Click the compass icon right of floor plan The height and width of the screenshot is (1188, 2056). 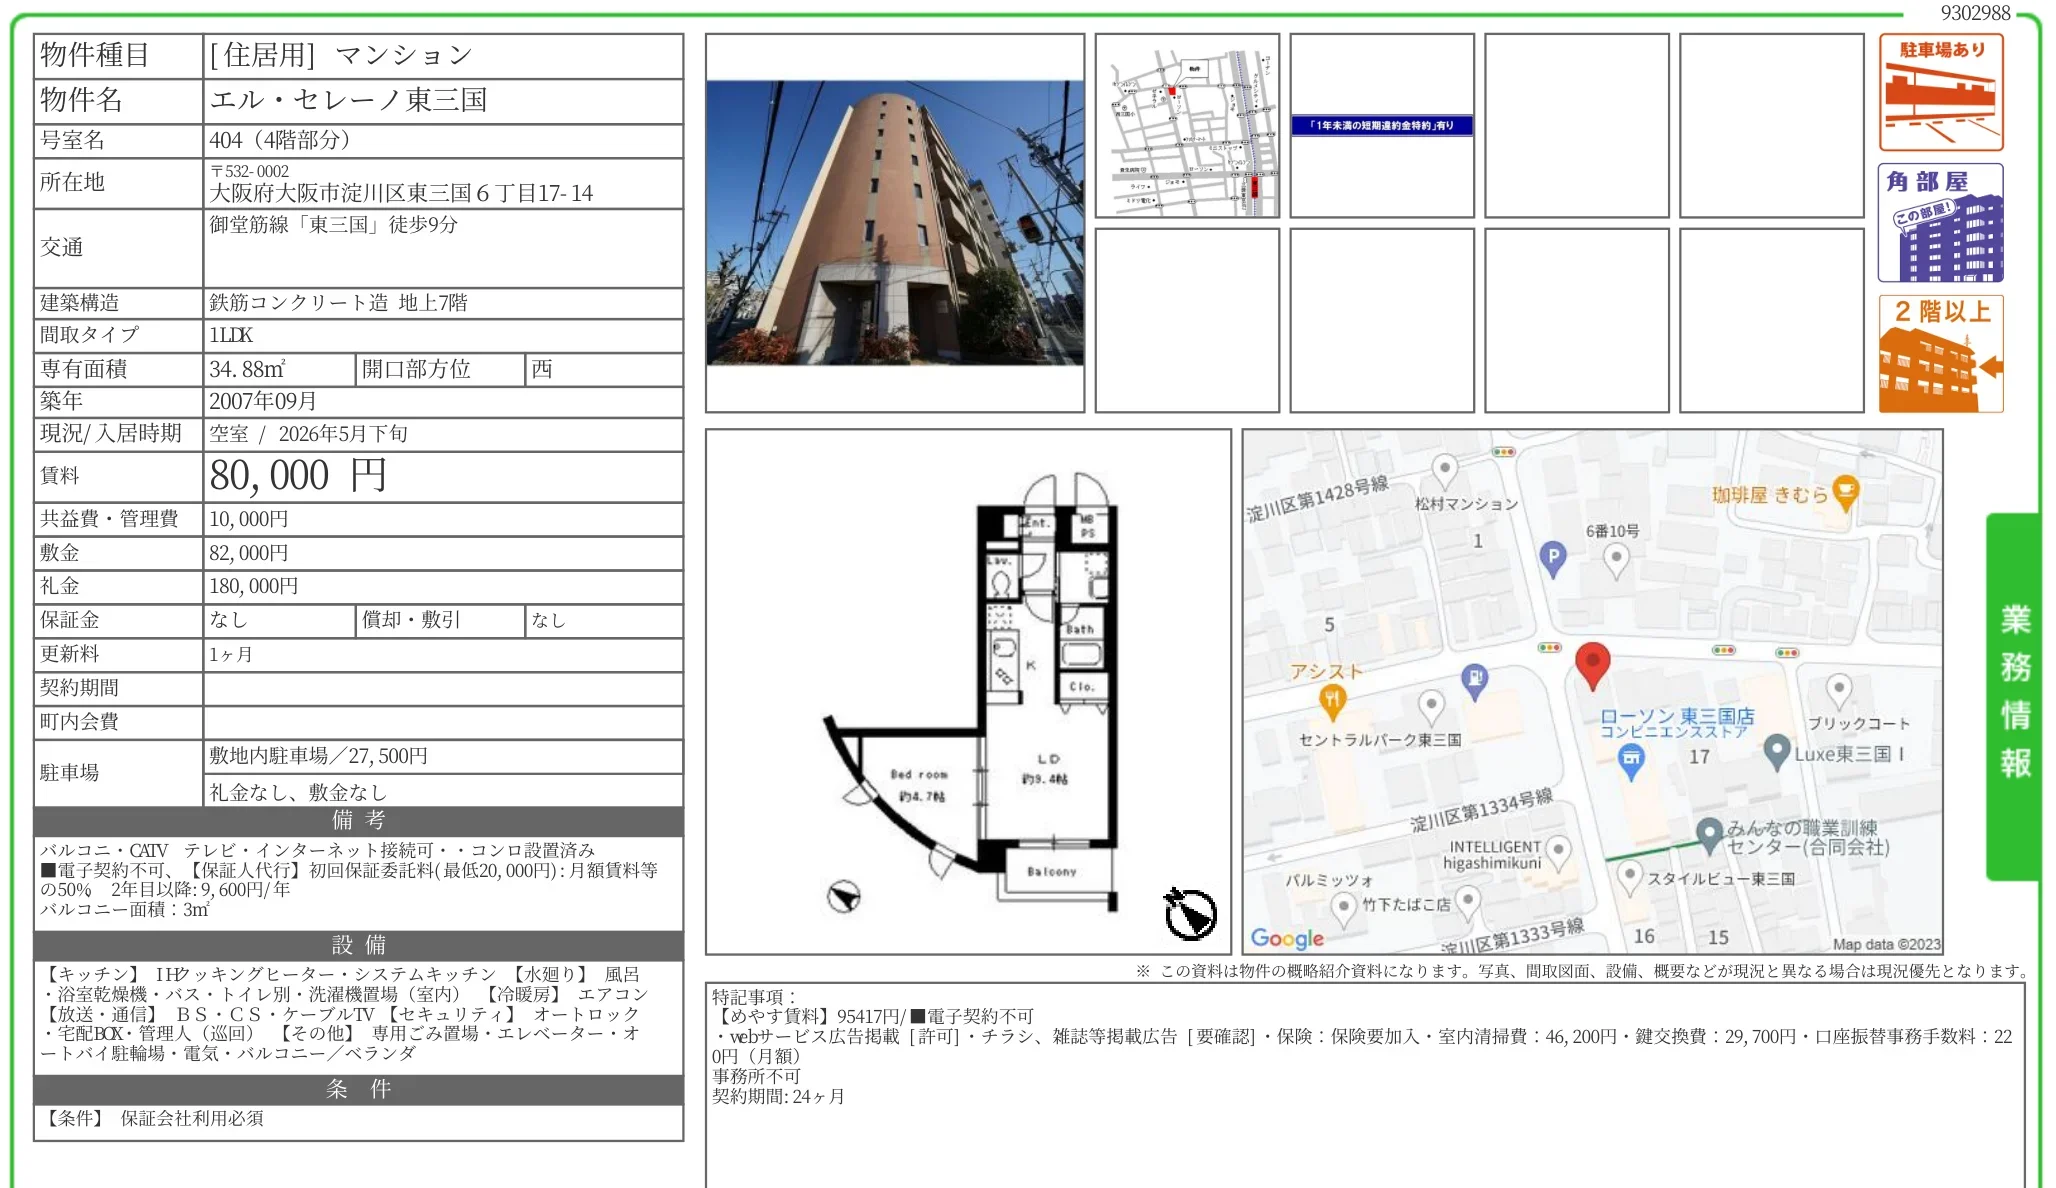1190,913
